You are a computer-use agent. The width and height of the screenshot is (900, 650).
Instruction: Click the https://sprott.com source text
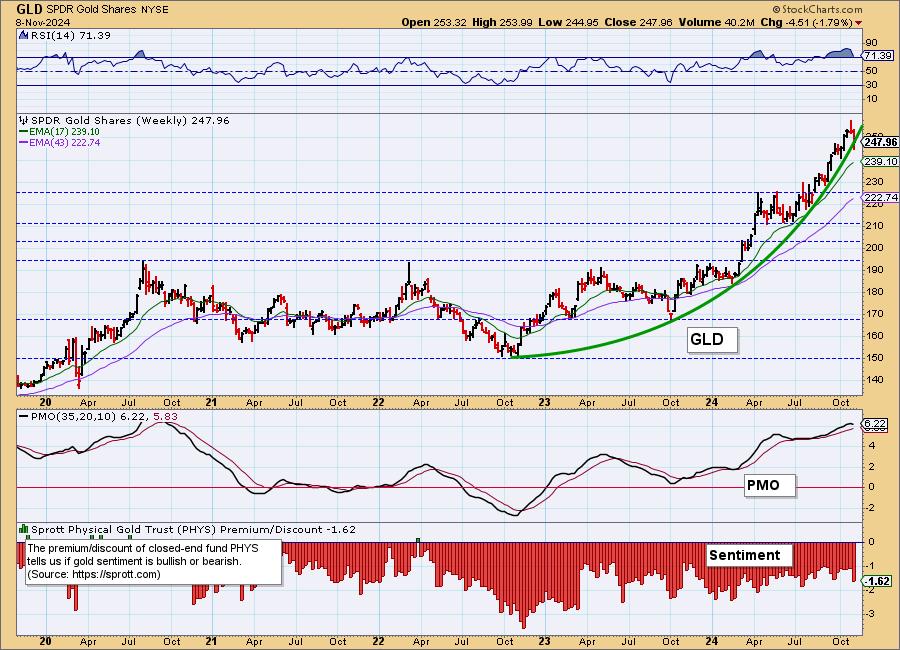(x=114, y=574)
